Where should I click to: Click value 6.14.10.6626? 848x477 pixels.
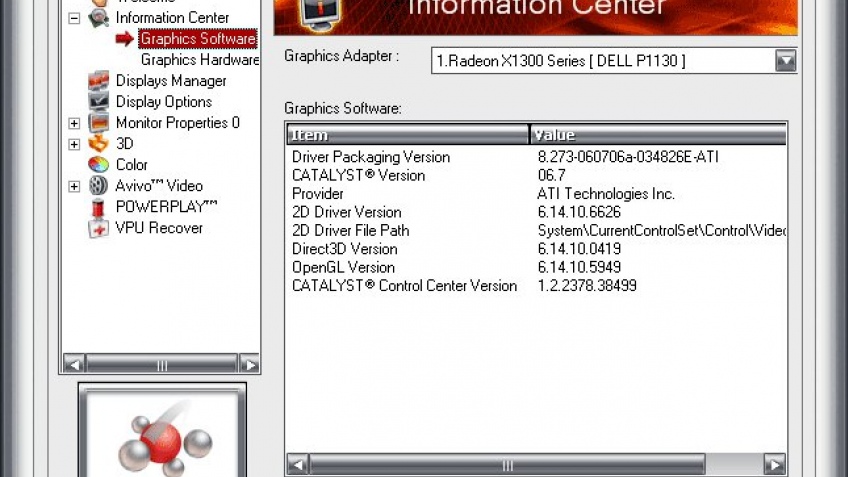click(579, 212)
